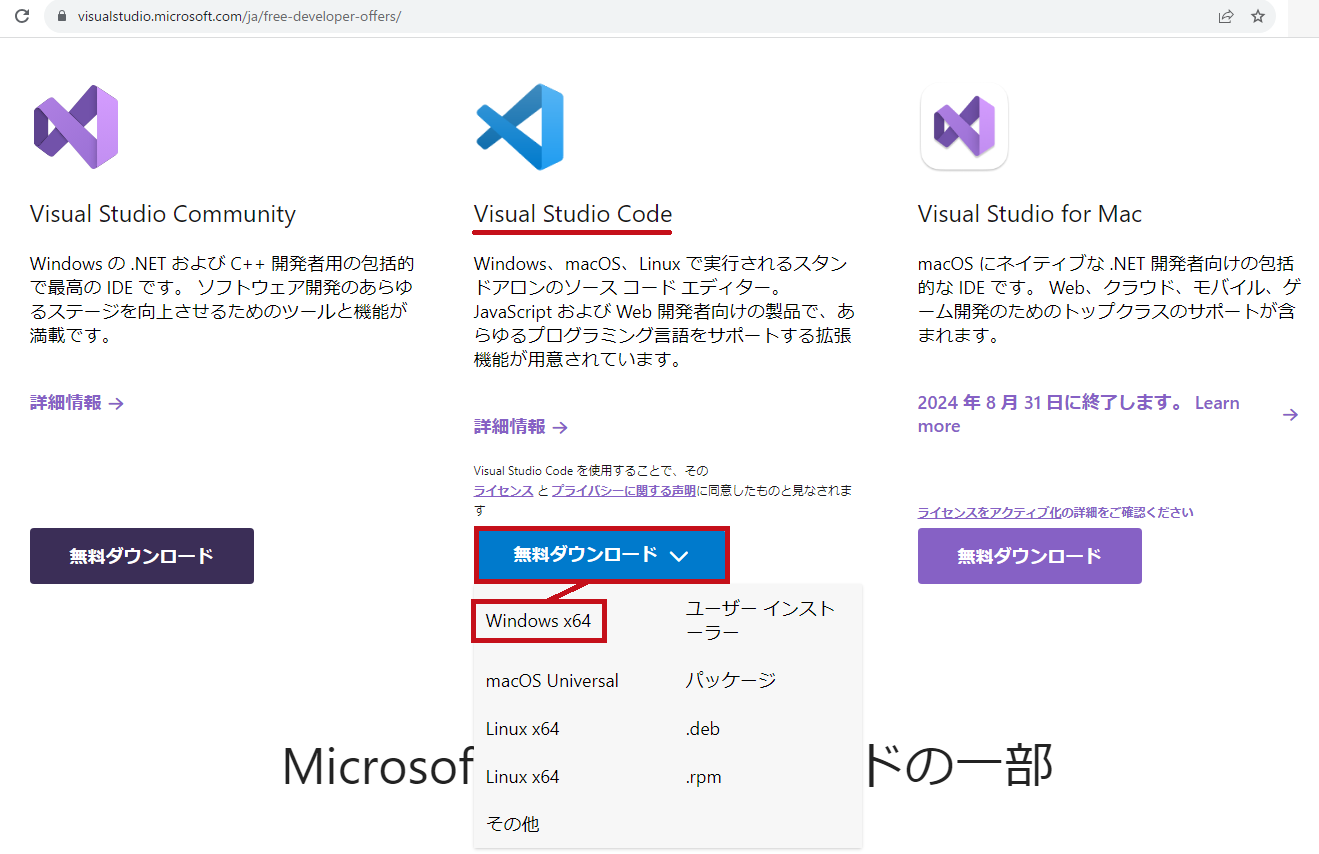Click the パッケージ label in the menu
Screen dimensions: 1319x854
pos(730,680)
